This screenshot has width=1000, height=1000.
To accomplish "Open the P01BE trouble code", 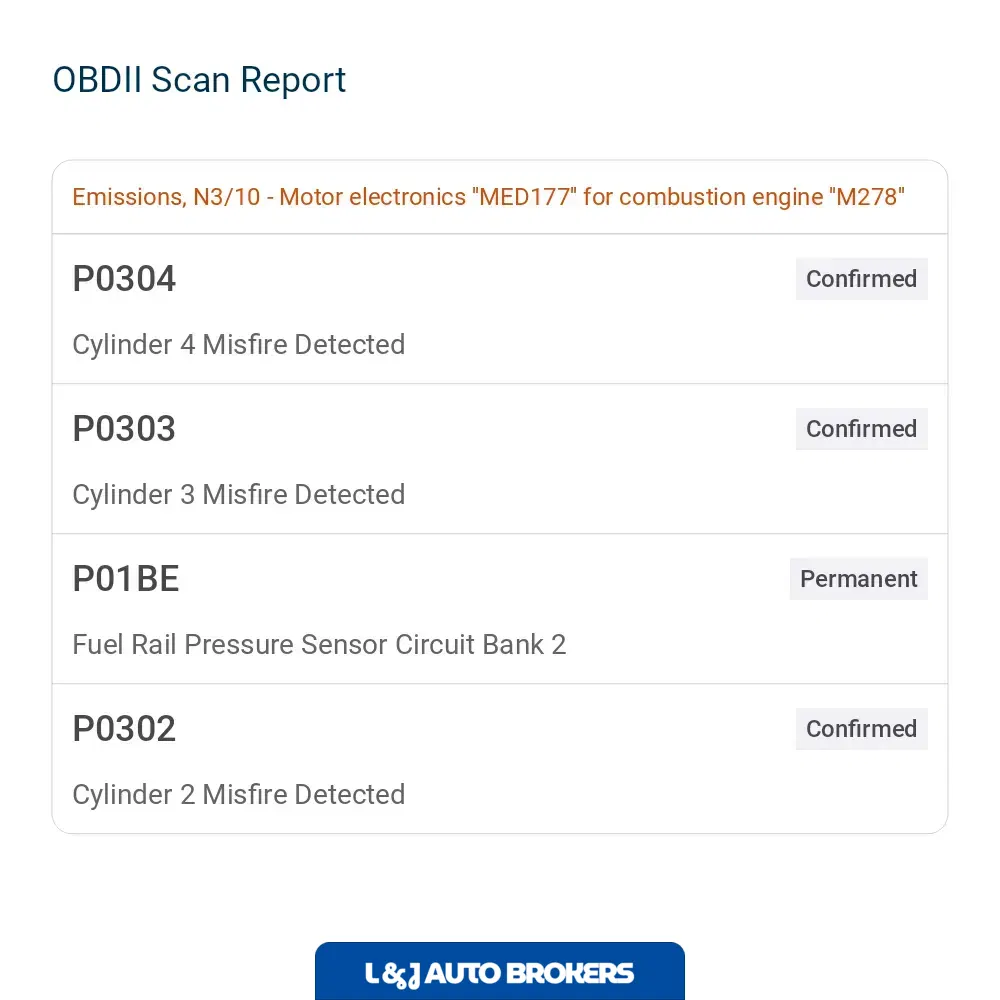I will coord(126,578).
